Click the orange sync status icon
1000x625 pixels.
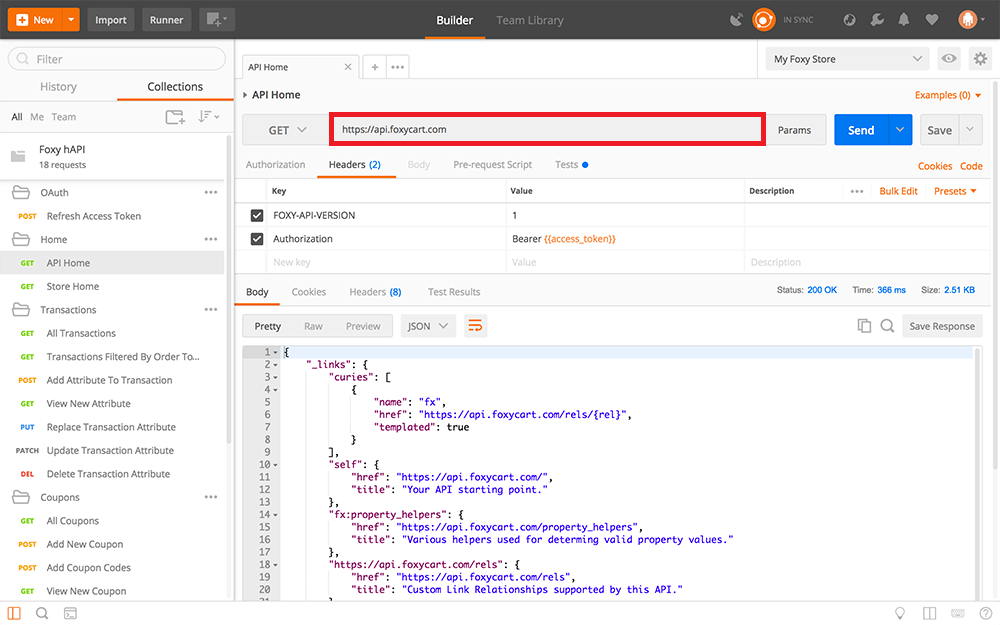pyautogui.click(x=763, y=20)
